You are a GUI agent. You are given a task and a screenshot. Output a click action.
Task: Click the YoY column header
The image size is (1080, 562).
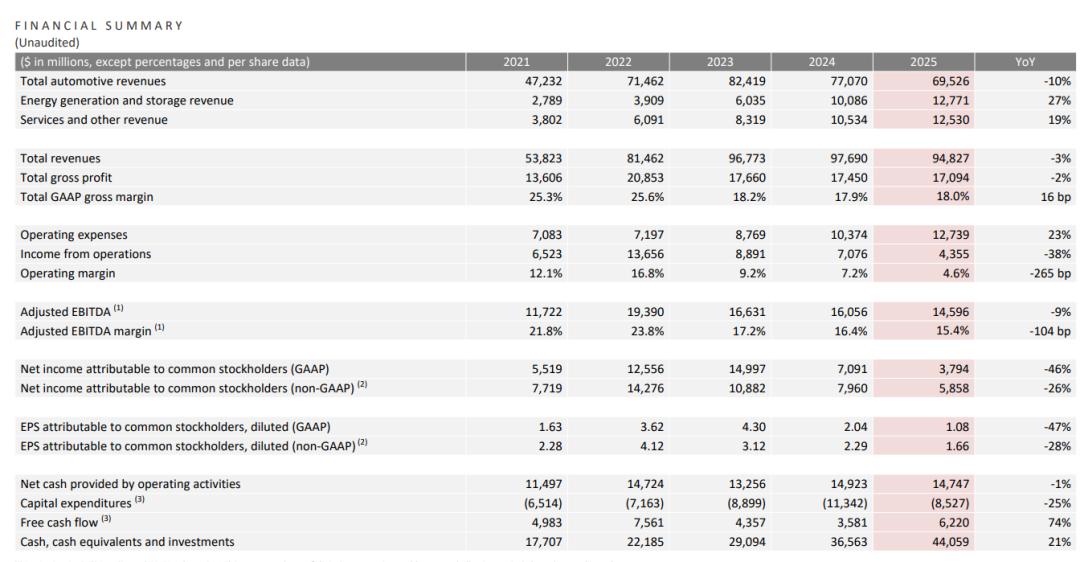[x=1026, y=62]
